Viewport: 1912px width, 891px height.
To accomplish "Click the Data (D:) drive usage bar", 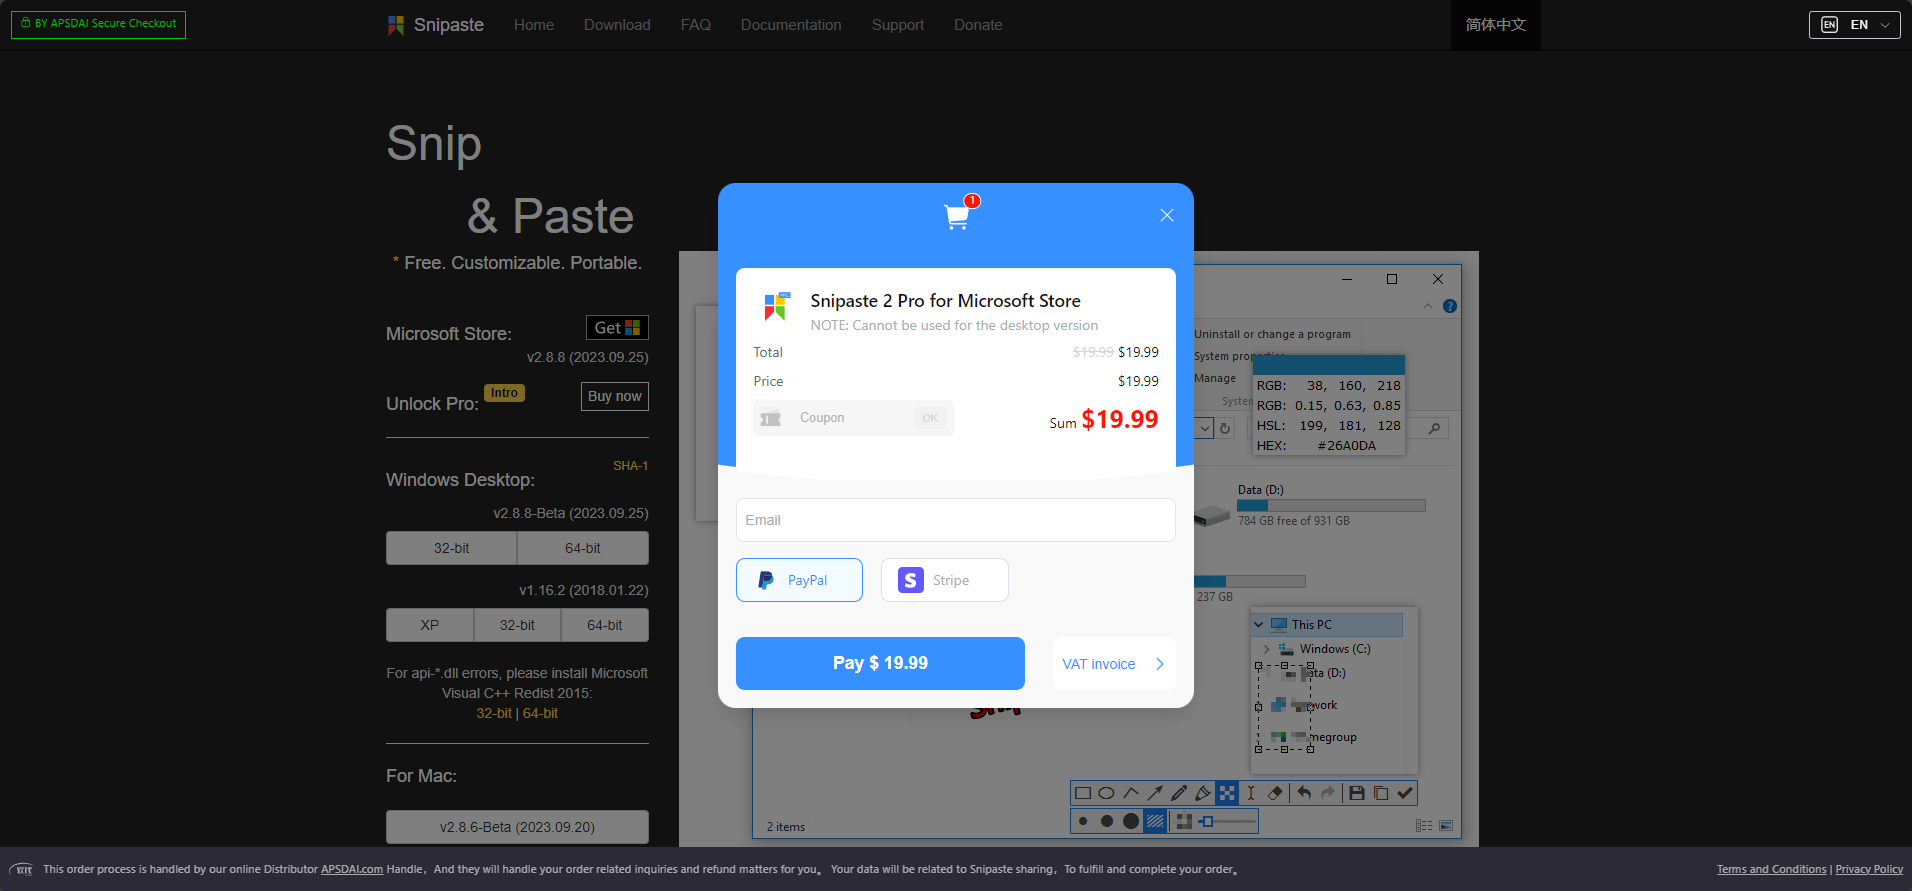I will pyautogui.click(x=1331, y=506).
